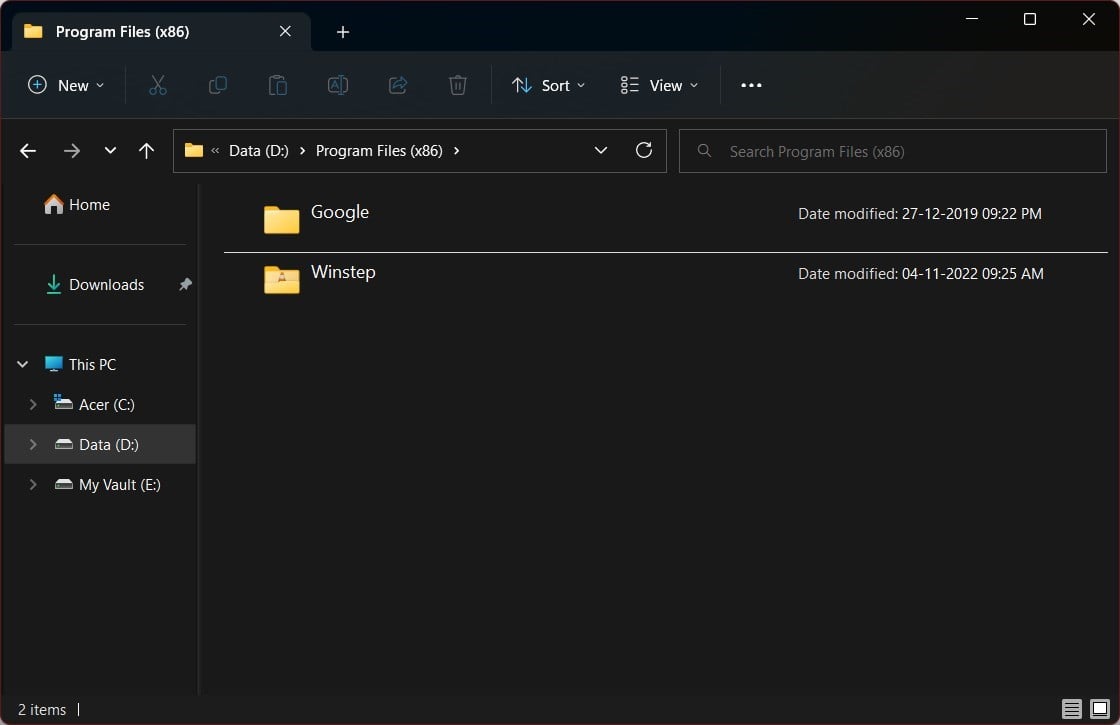This screenshot has height=725, width=1120.
Task: Select the Winstep folder icon
Action: click(x=281, y=279)
